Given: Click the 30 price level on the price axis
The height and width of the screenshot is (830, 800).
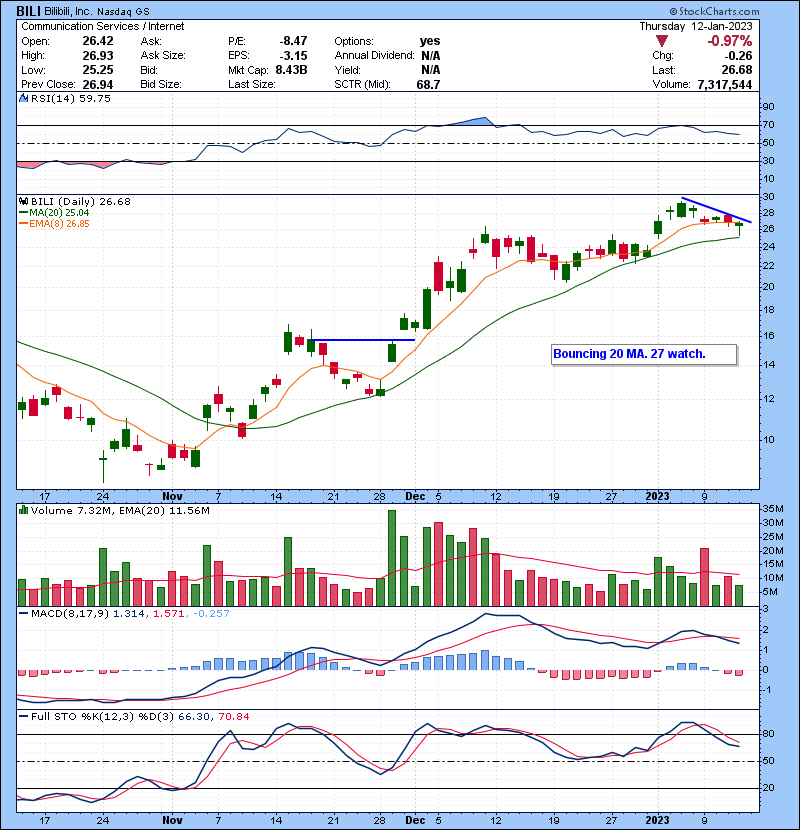Looking at the screenshot, I should (x=768, y=196).
